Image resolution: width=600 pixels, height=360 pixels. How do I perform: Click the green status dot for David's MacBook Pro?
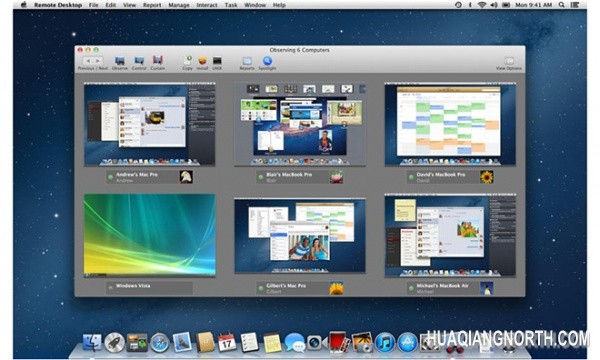point(411,177)
